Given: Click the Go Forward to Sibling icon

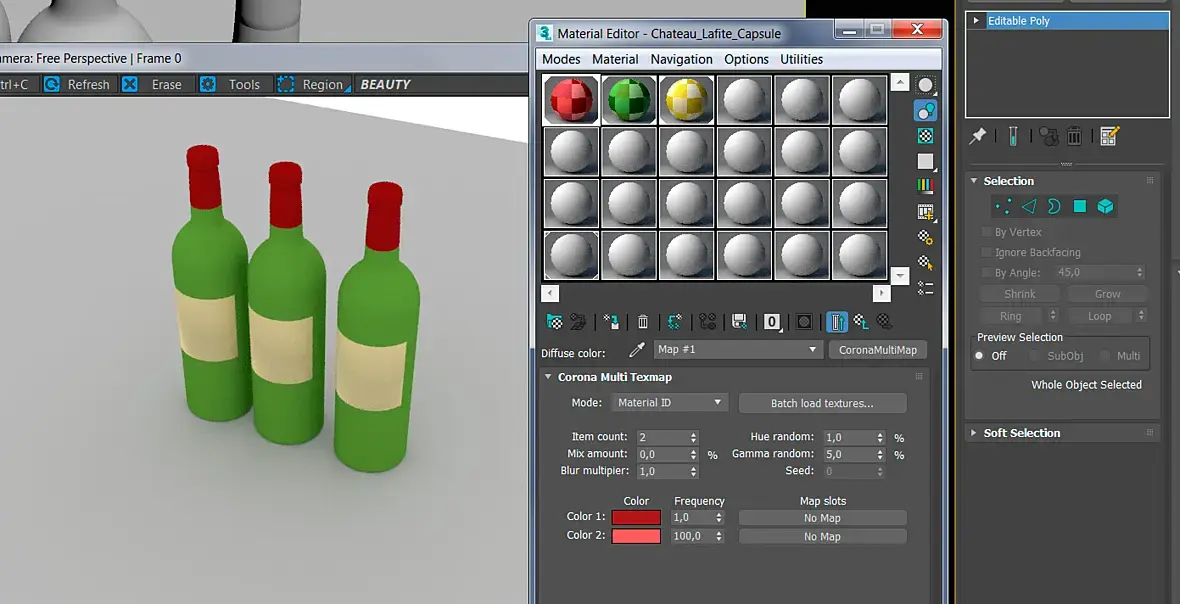Looking at the screenshot, I should click(885, 322).
